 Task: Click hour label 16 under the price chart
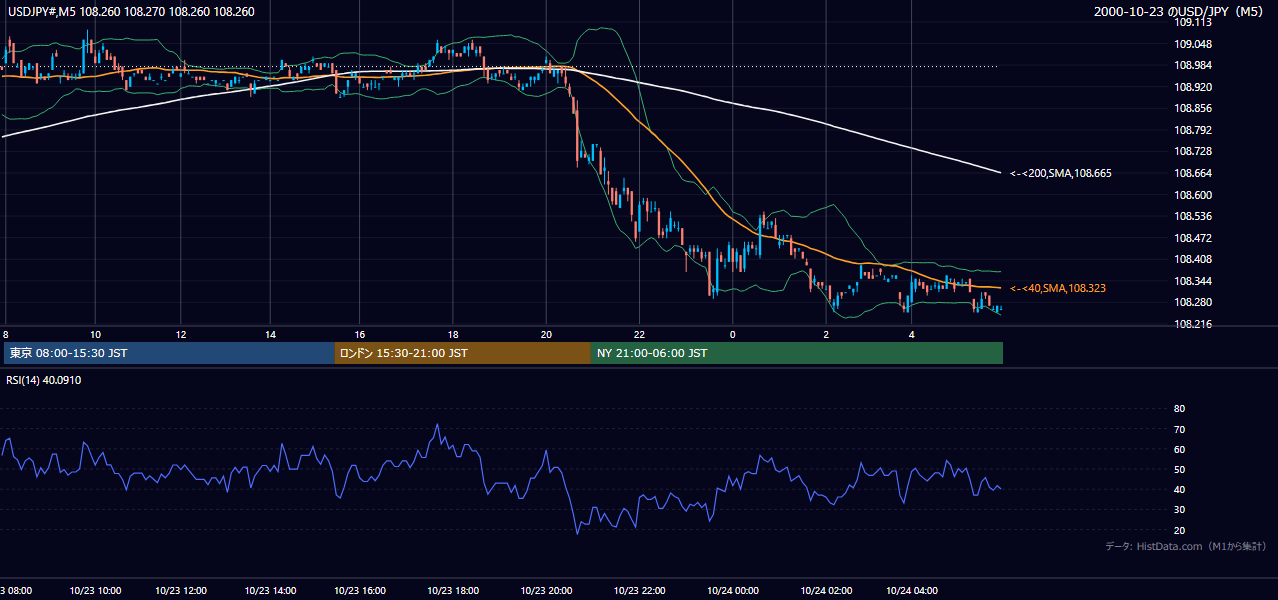[360, 334]
